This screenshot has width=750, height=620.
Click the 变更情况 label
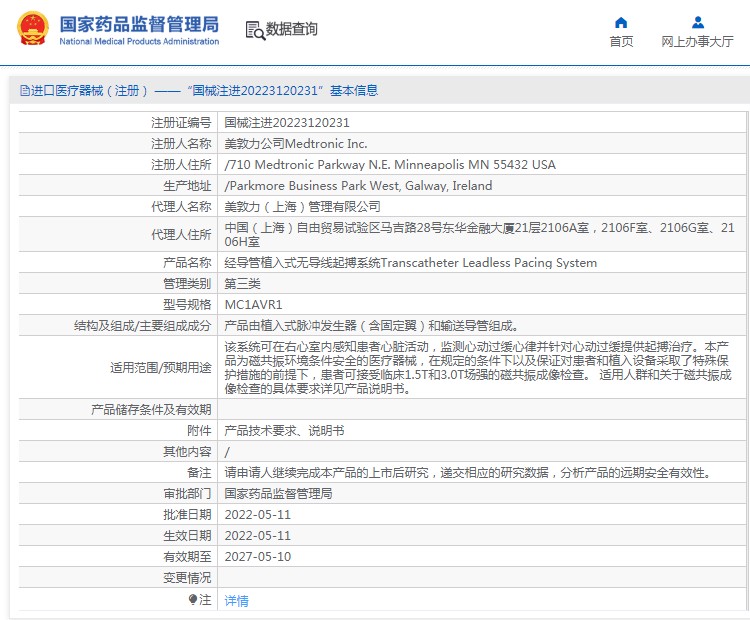tap(187, 578)
